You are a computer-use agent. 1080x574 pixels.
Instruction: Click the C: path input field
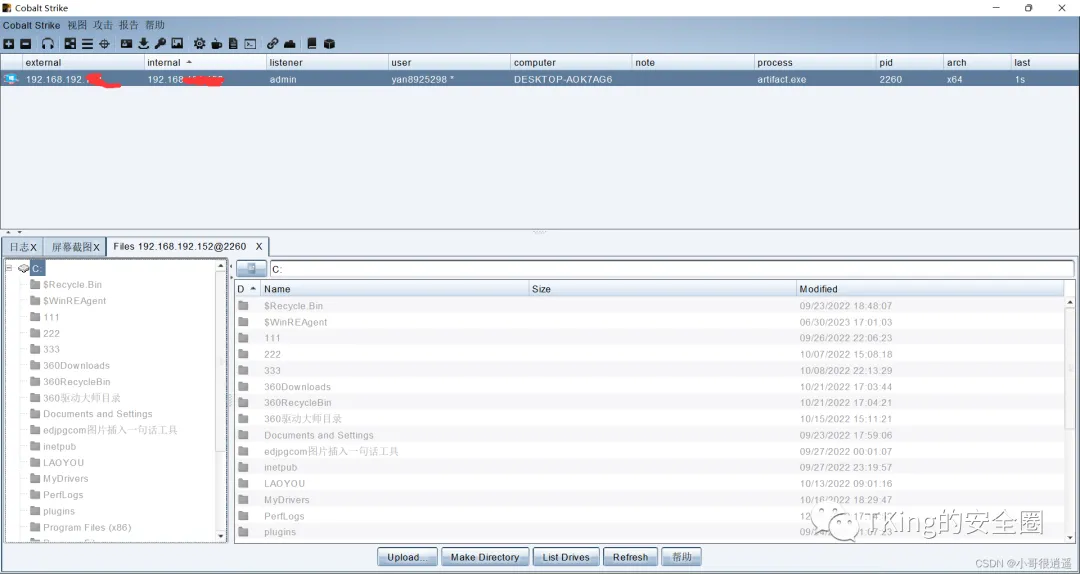point(671,269)
